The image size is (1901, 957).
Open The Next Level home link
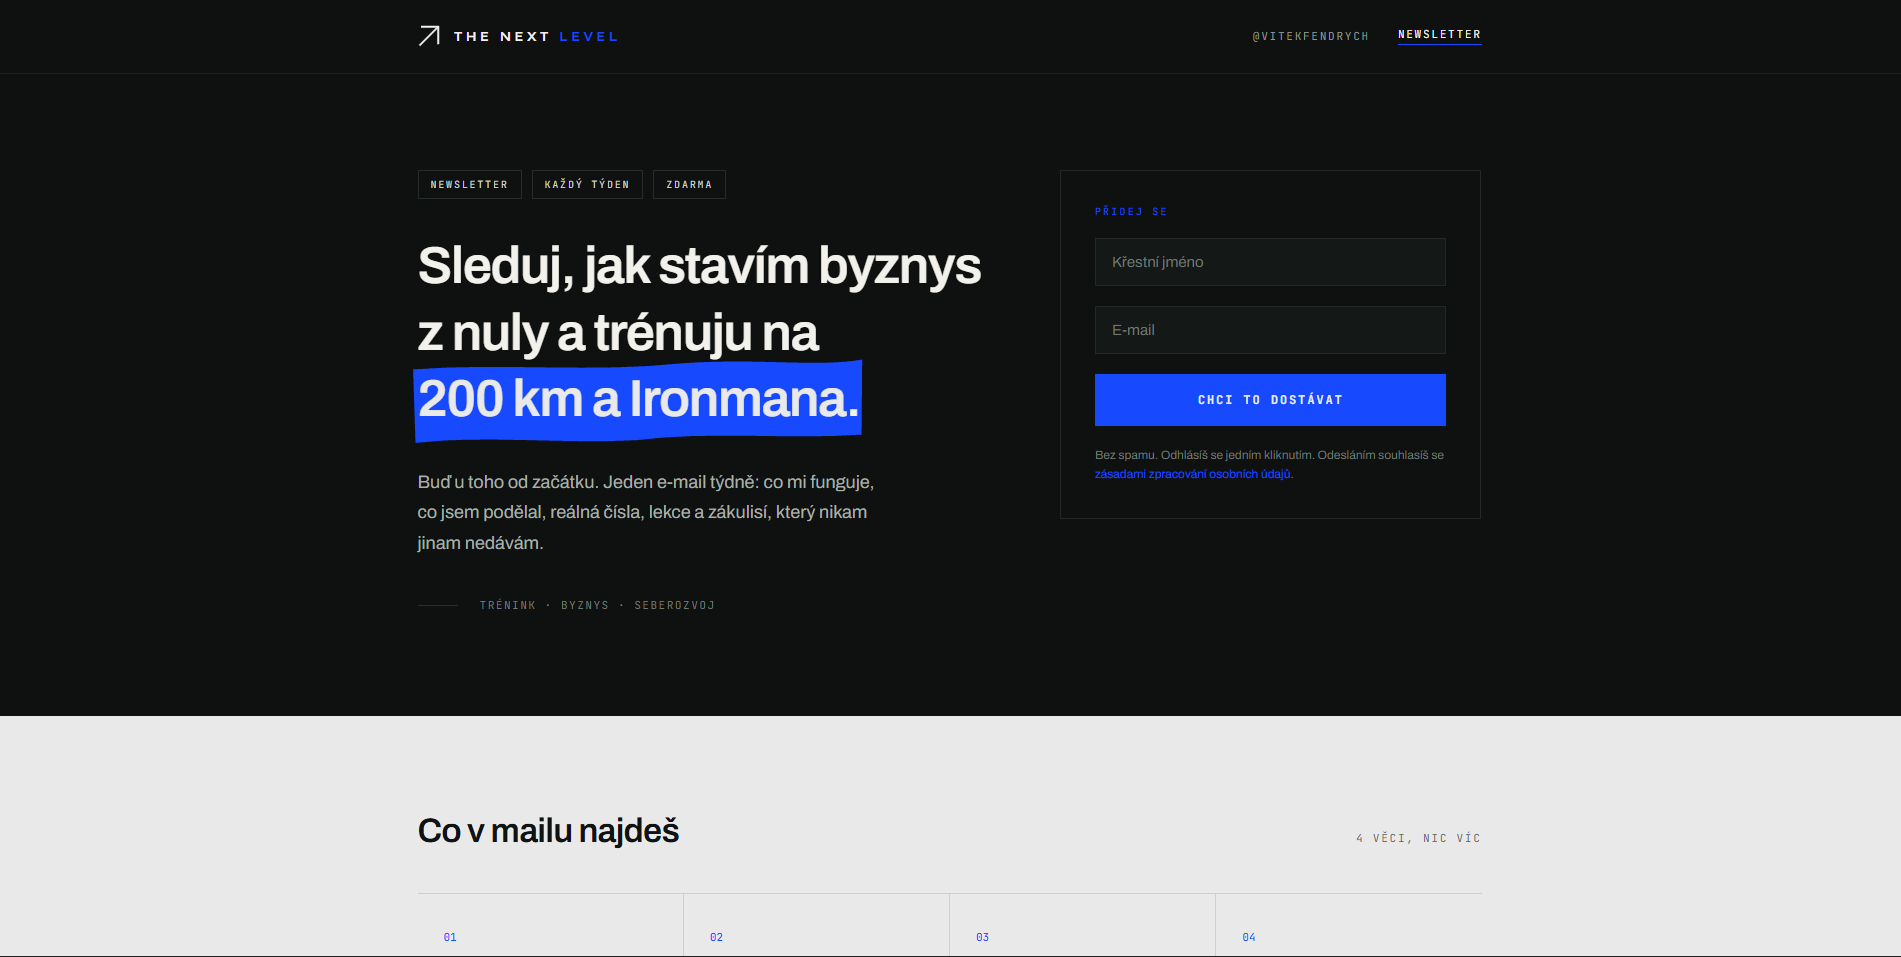click(x=518, y=36)
